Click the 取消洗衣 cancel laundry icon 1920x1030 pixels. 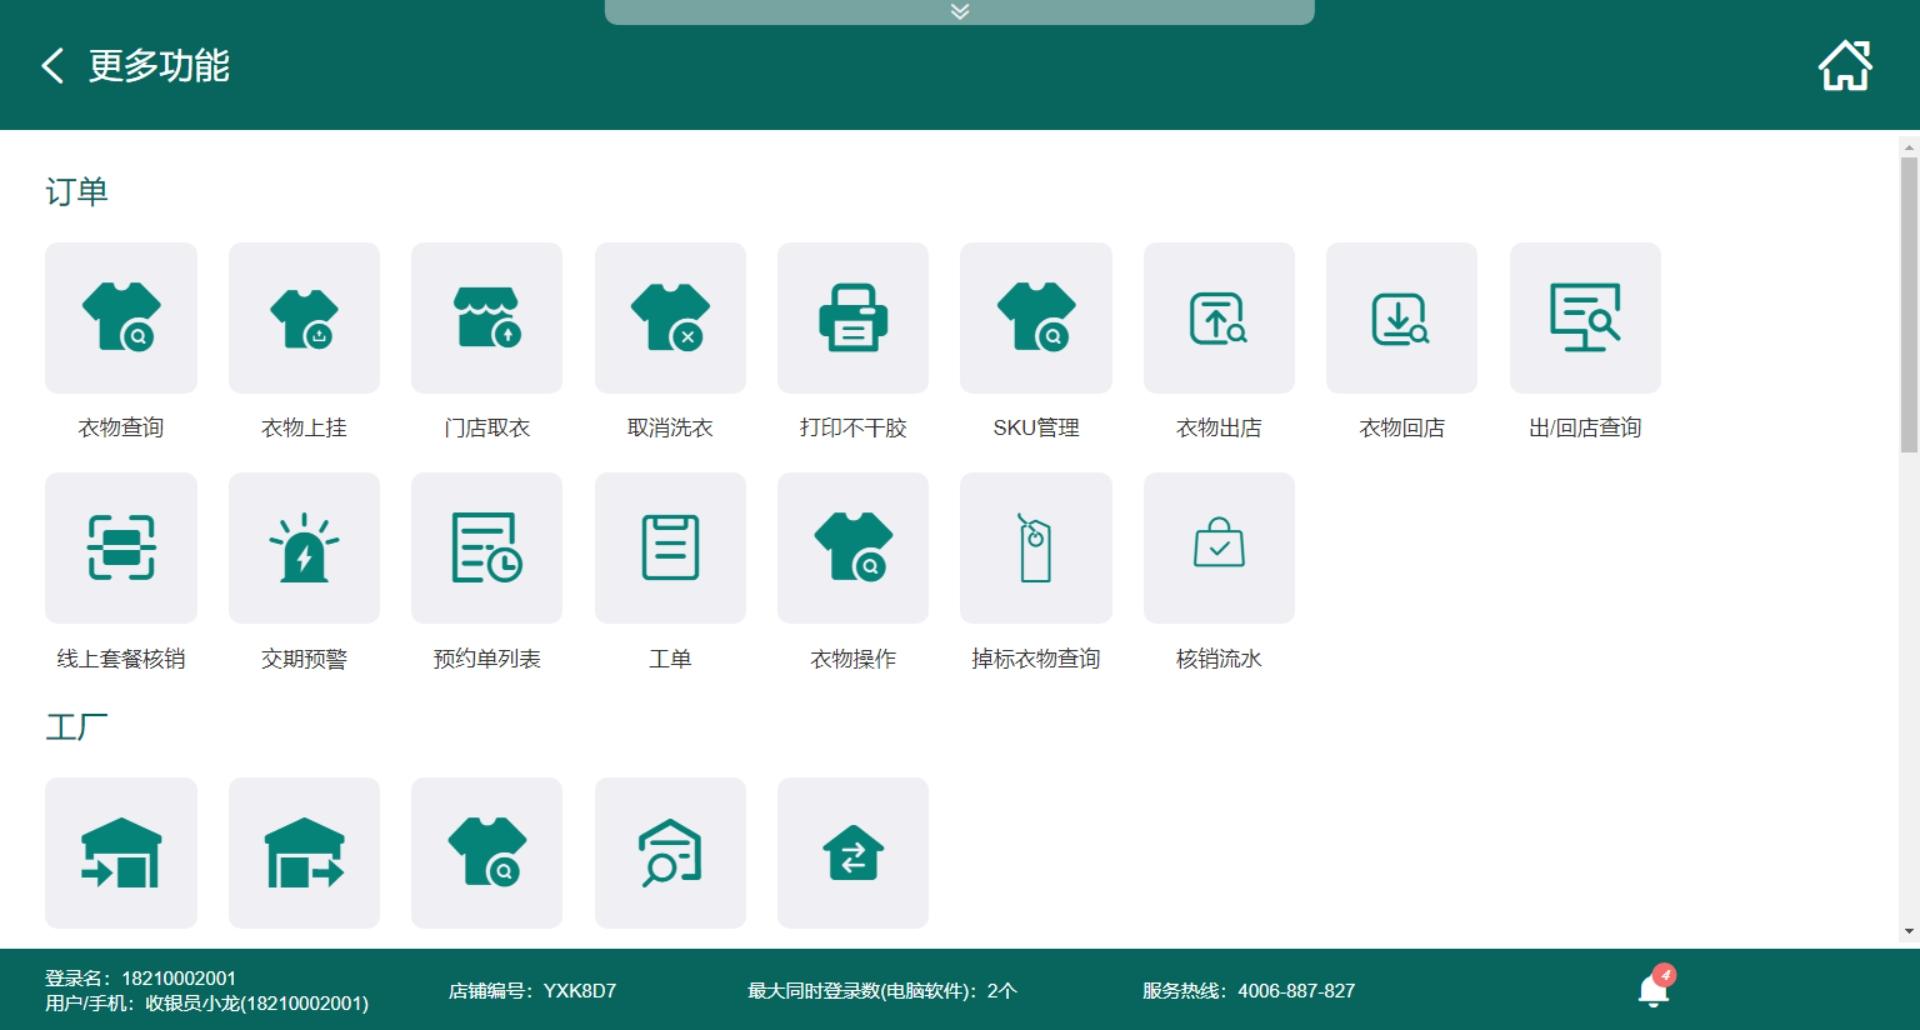pyautogui.click(x=670, y=318)
